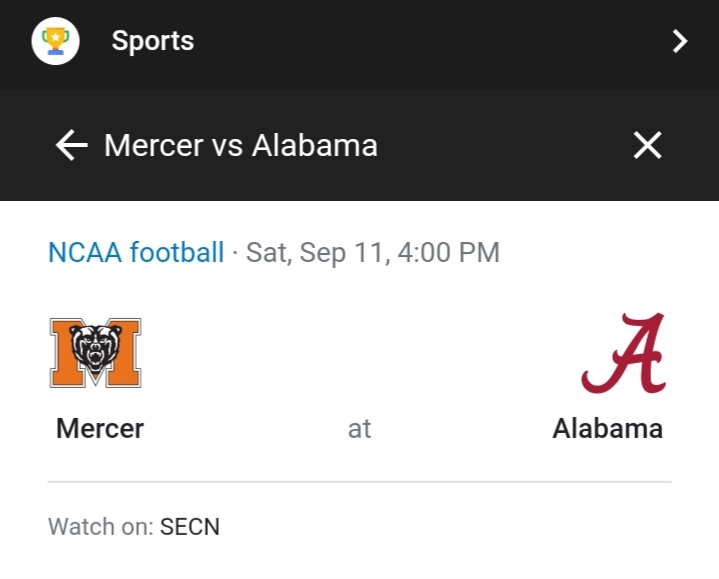The image size is (719, 579).
Task: Click the Sports trophy icon
Action: [x=55, y=41]
